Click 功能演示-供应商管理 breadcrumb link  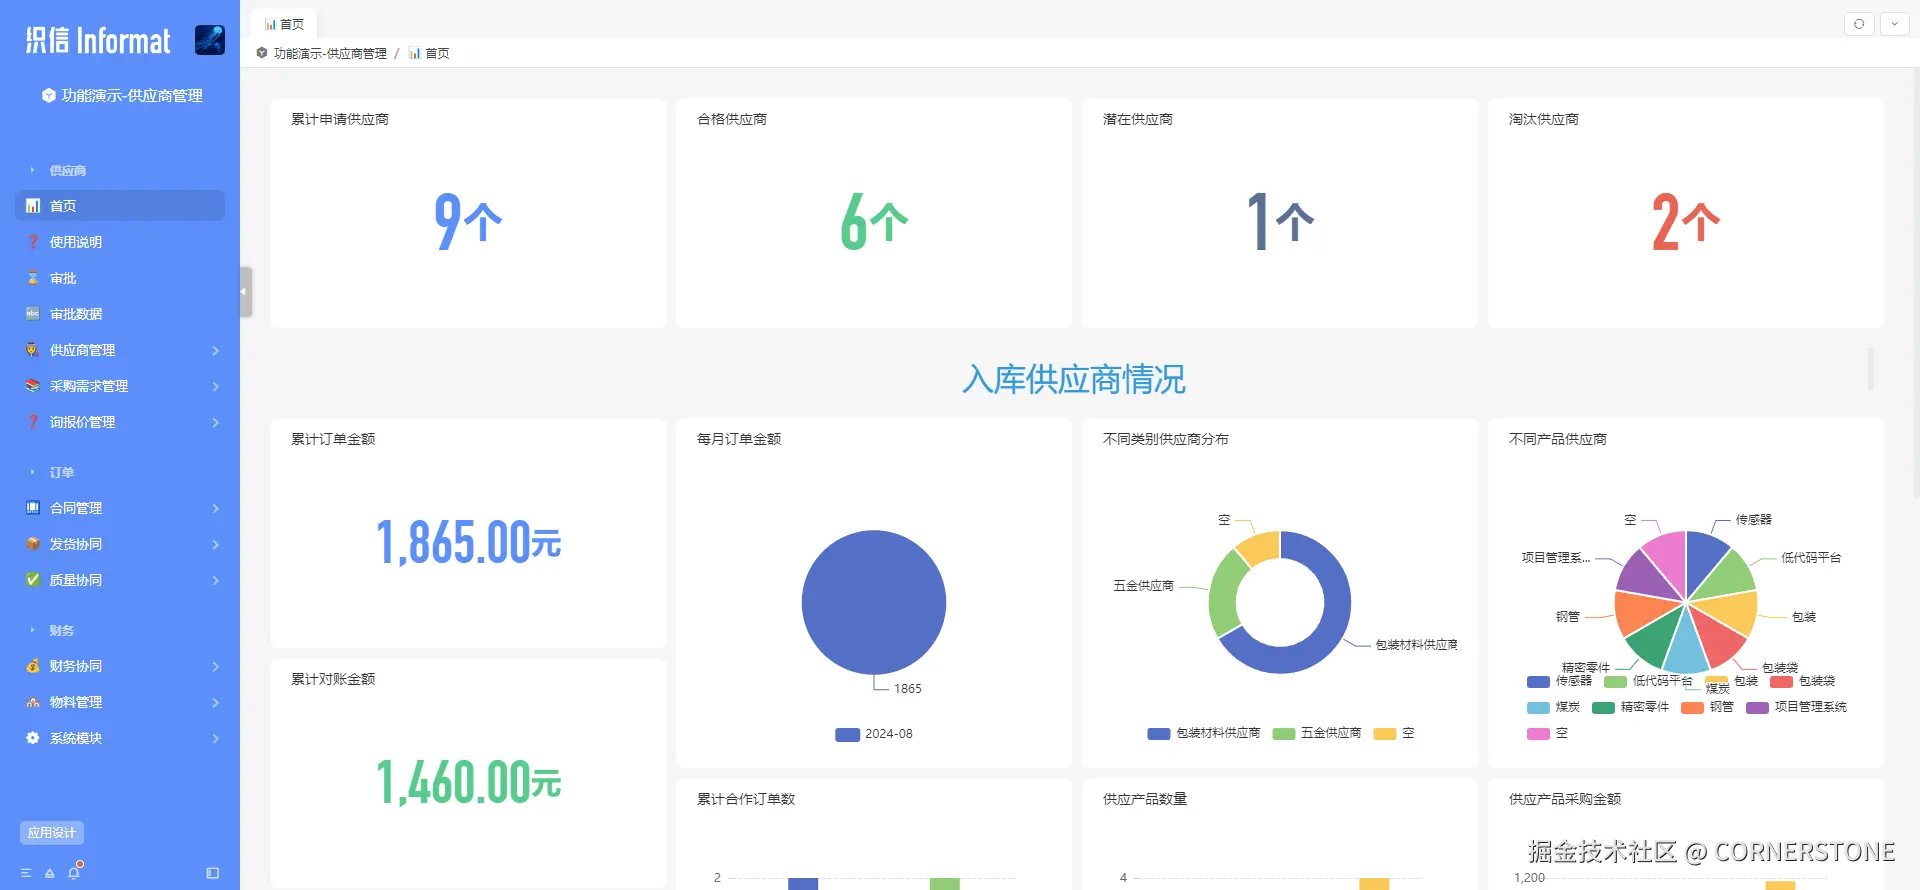pos(330,53)
